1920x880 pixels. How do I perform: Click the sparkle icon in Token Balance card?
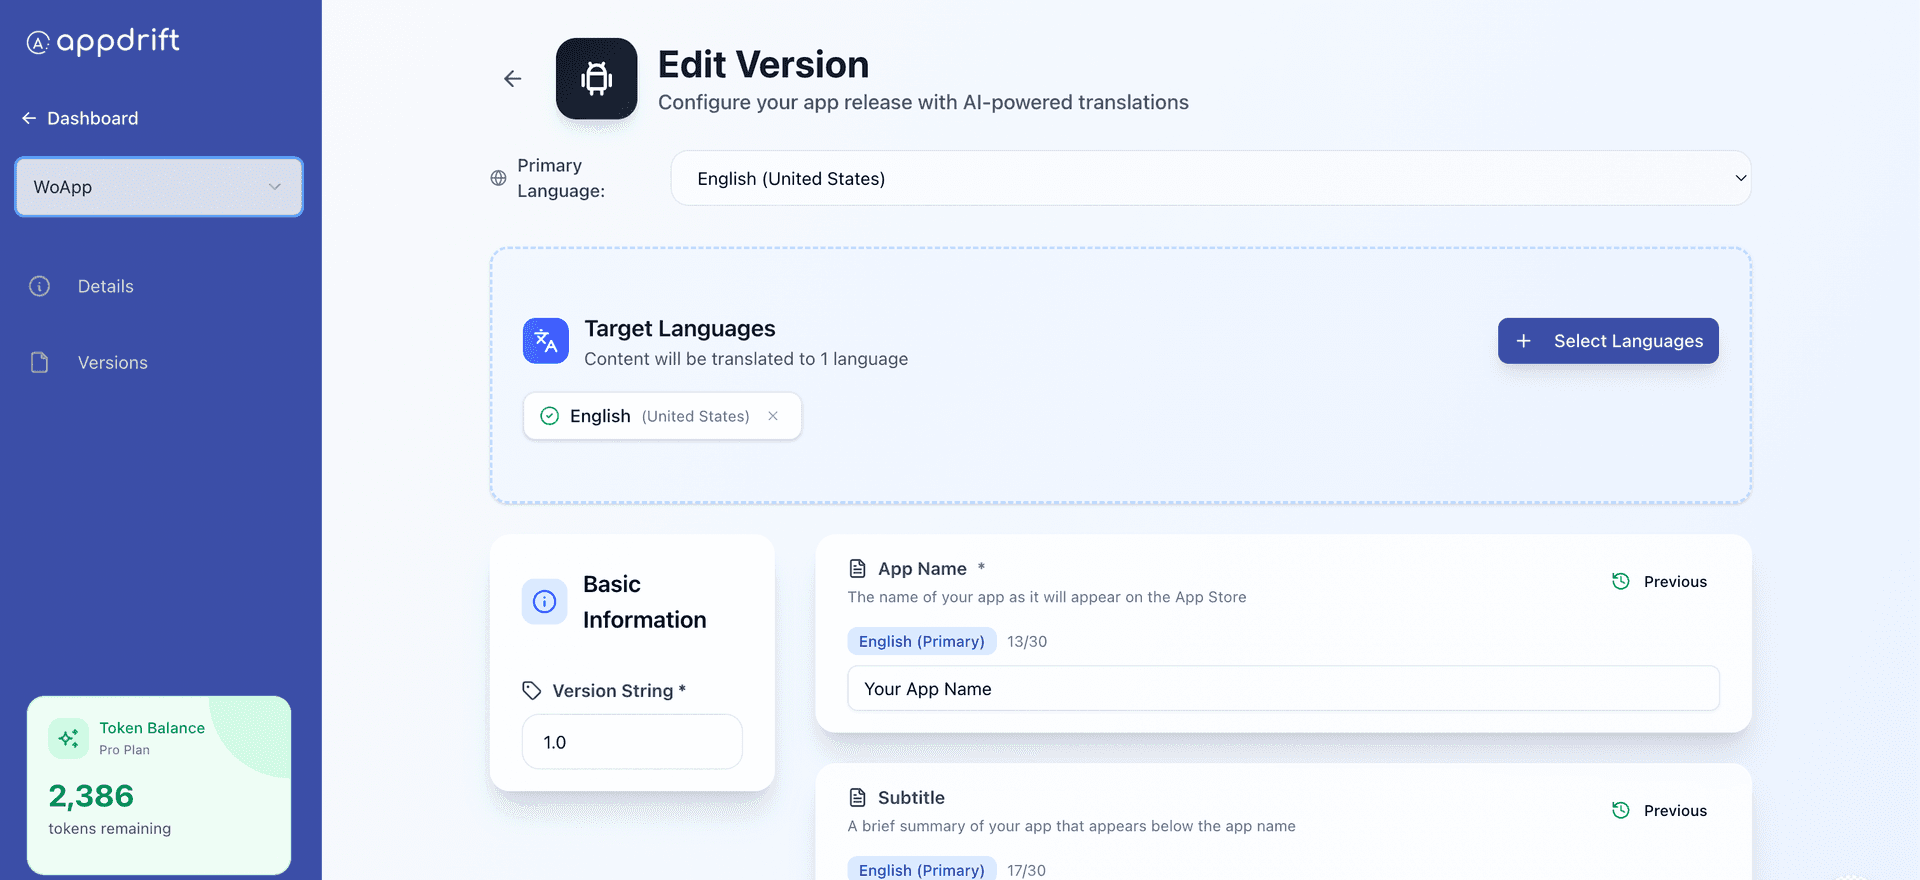(x=68, y=738)
